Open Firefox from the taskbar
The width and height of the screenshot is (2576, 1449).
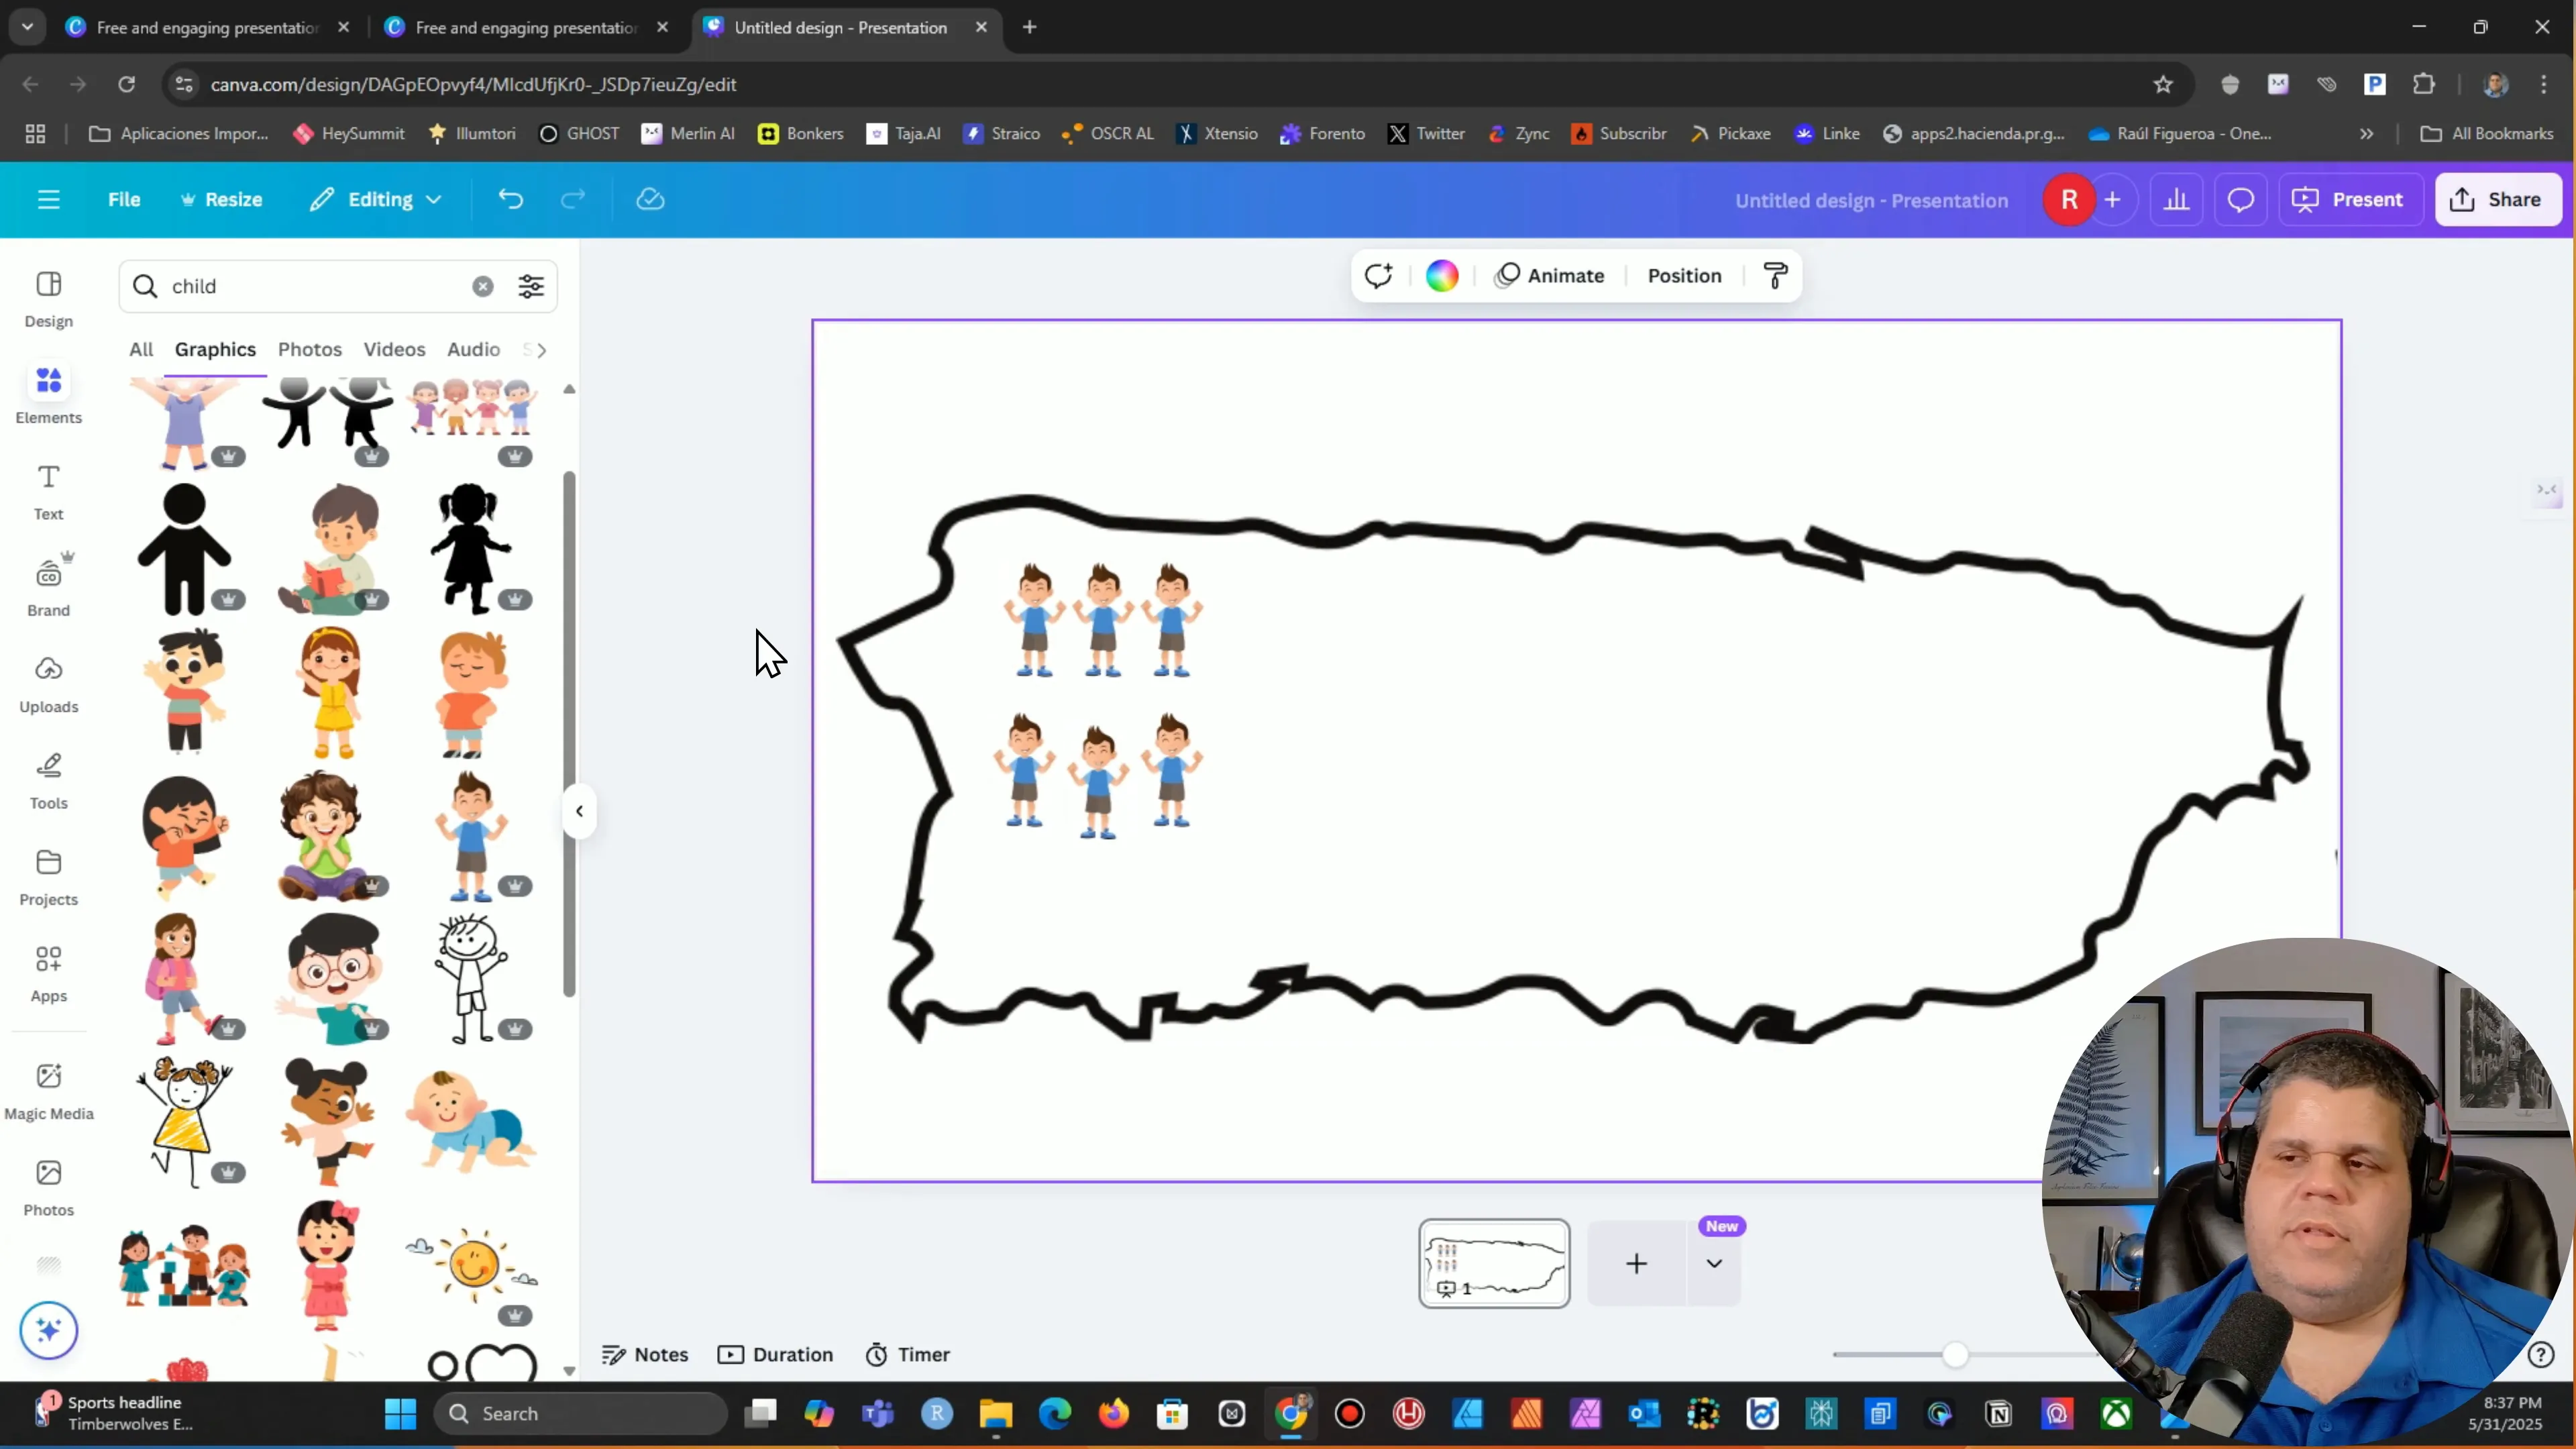pyautogui.click(x=1113, y=1413)
